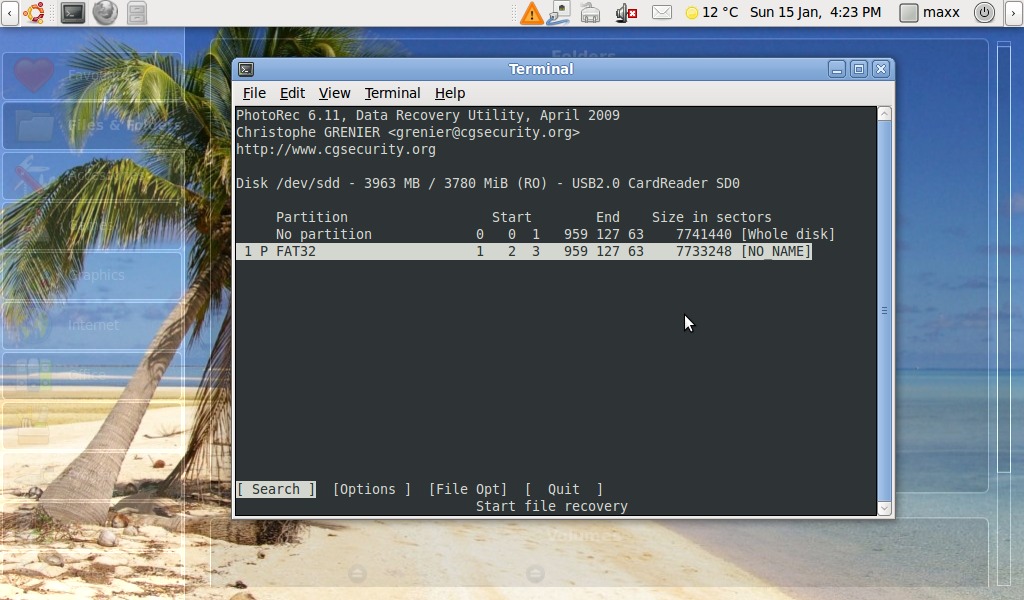This screenshot has height=600, width=1024.
Task: Click the printer icon in the system tray
Action: coord(590,12)
